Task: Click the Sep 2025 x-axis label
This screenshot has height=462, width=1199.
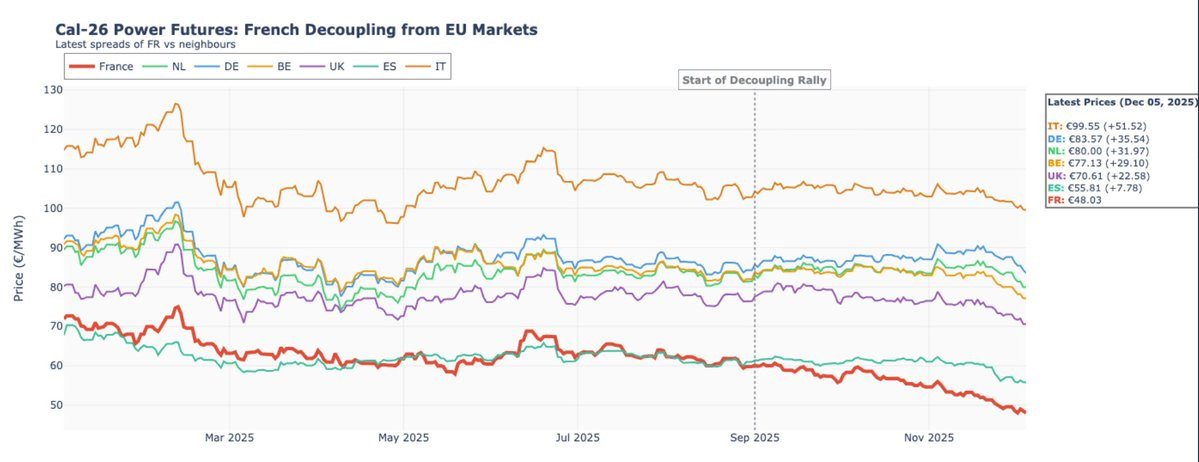Action: tap(754, 437)
